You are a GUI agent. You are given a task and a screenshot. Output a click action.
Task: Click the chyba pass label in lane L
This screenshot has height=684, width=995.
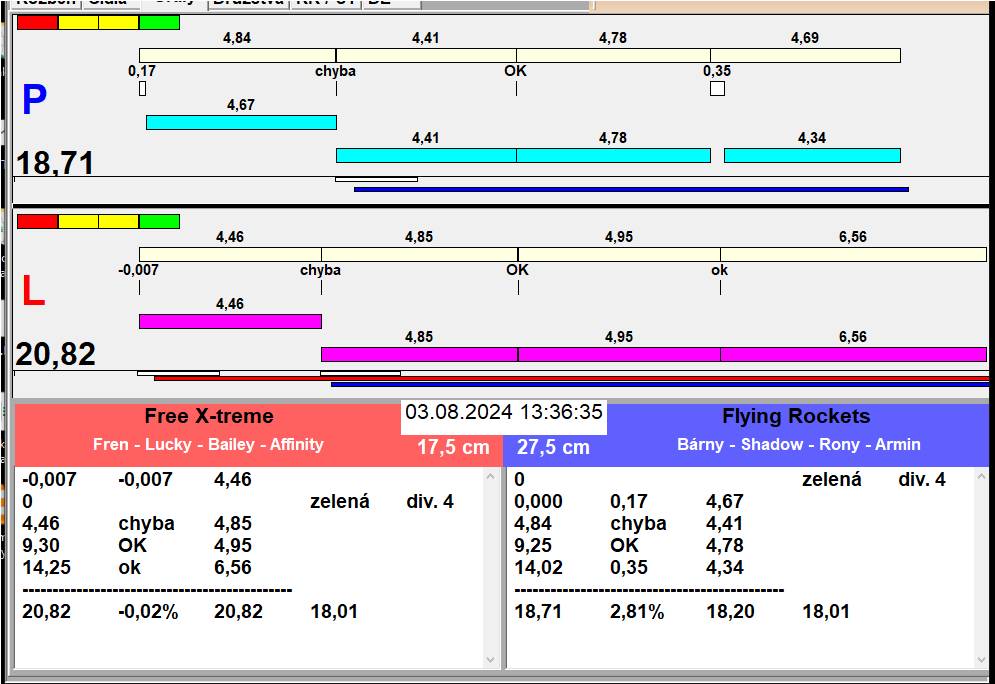(320, 270)
